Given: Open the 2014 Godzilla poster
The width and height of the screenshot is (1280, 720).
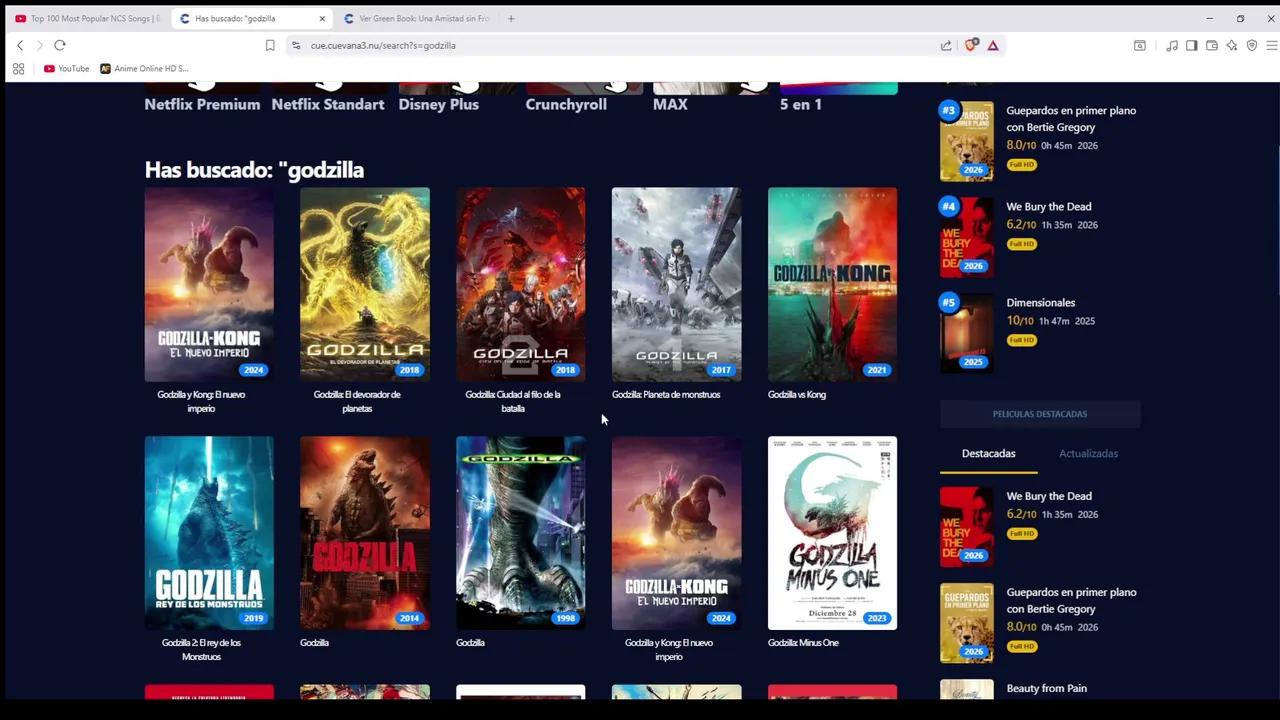Looking at the screenshot, I should [365, 533].
